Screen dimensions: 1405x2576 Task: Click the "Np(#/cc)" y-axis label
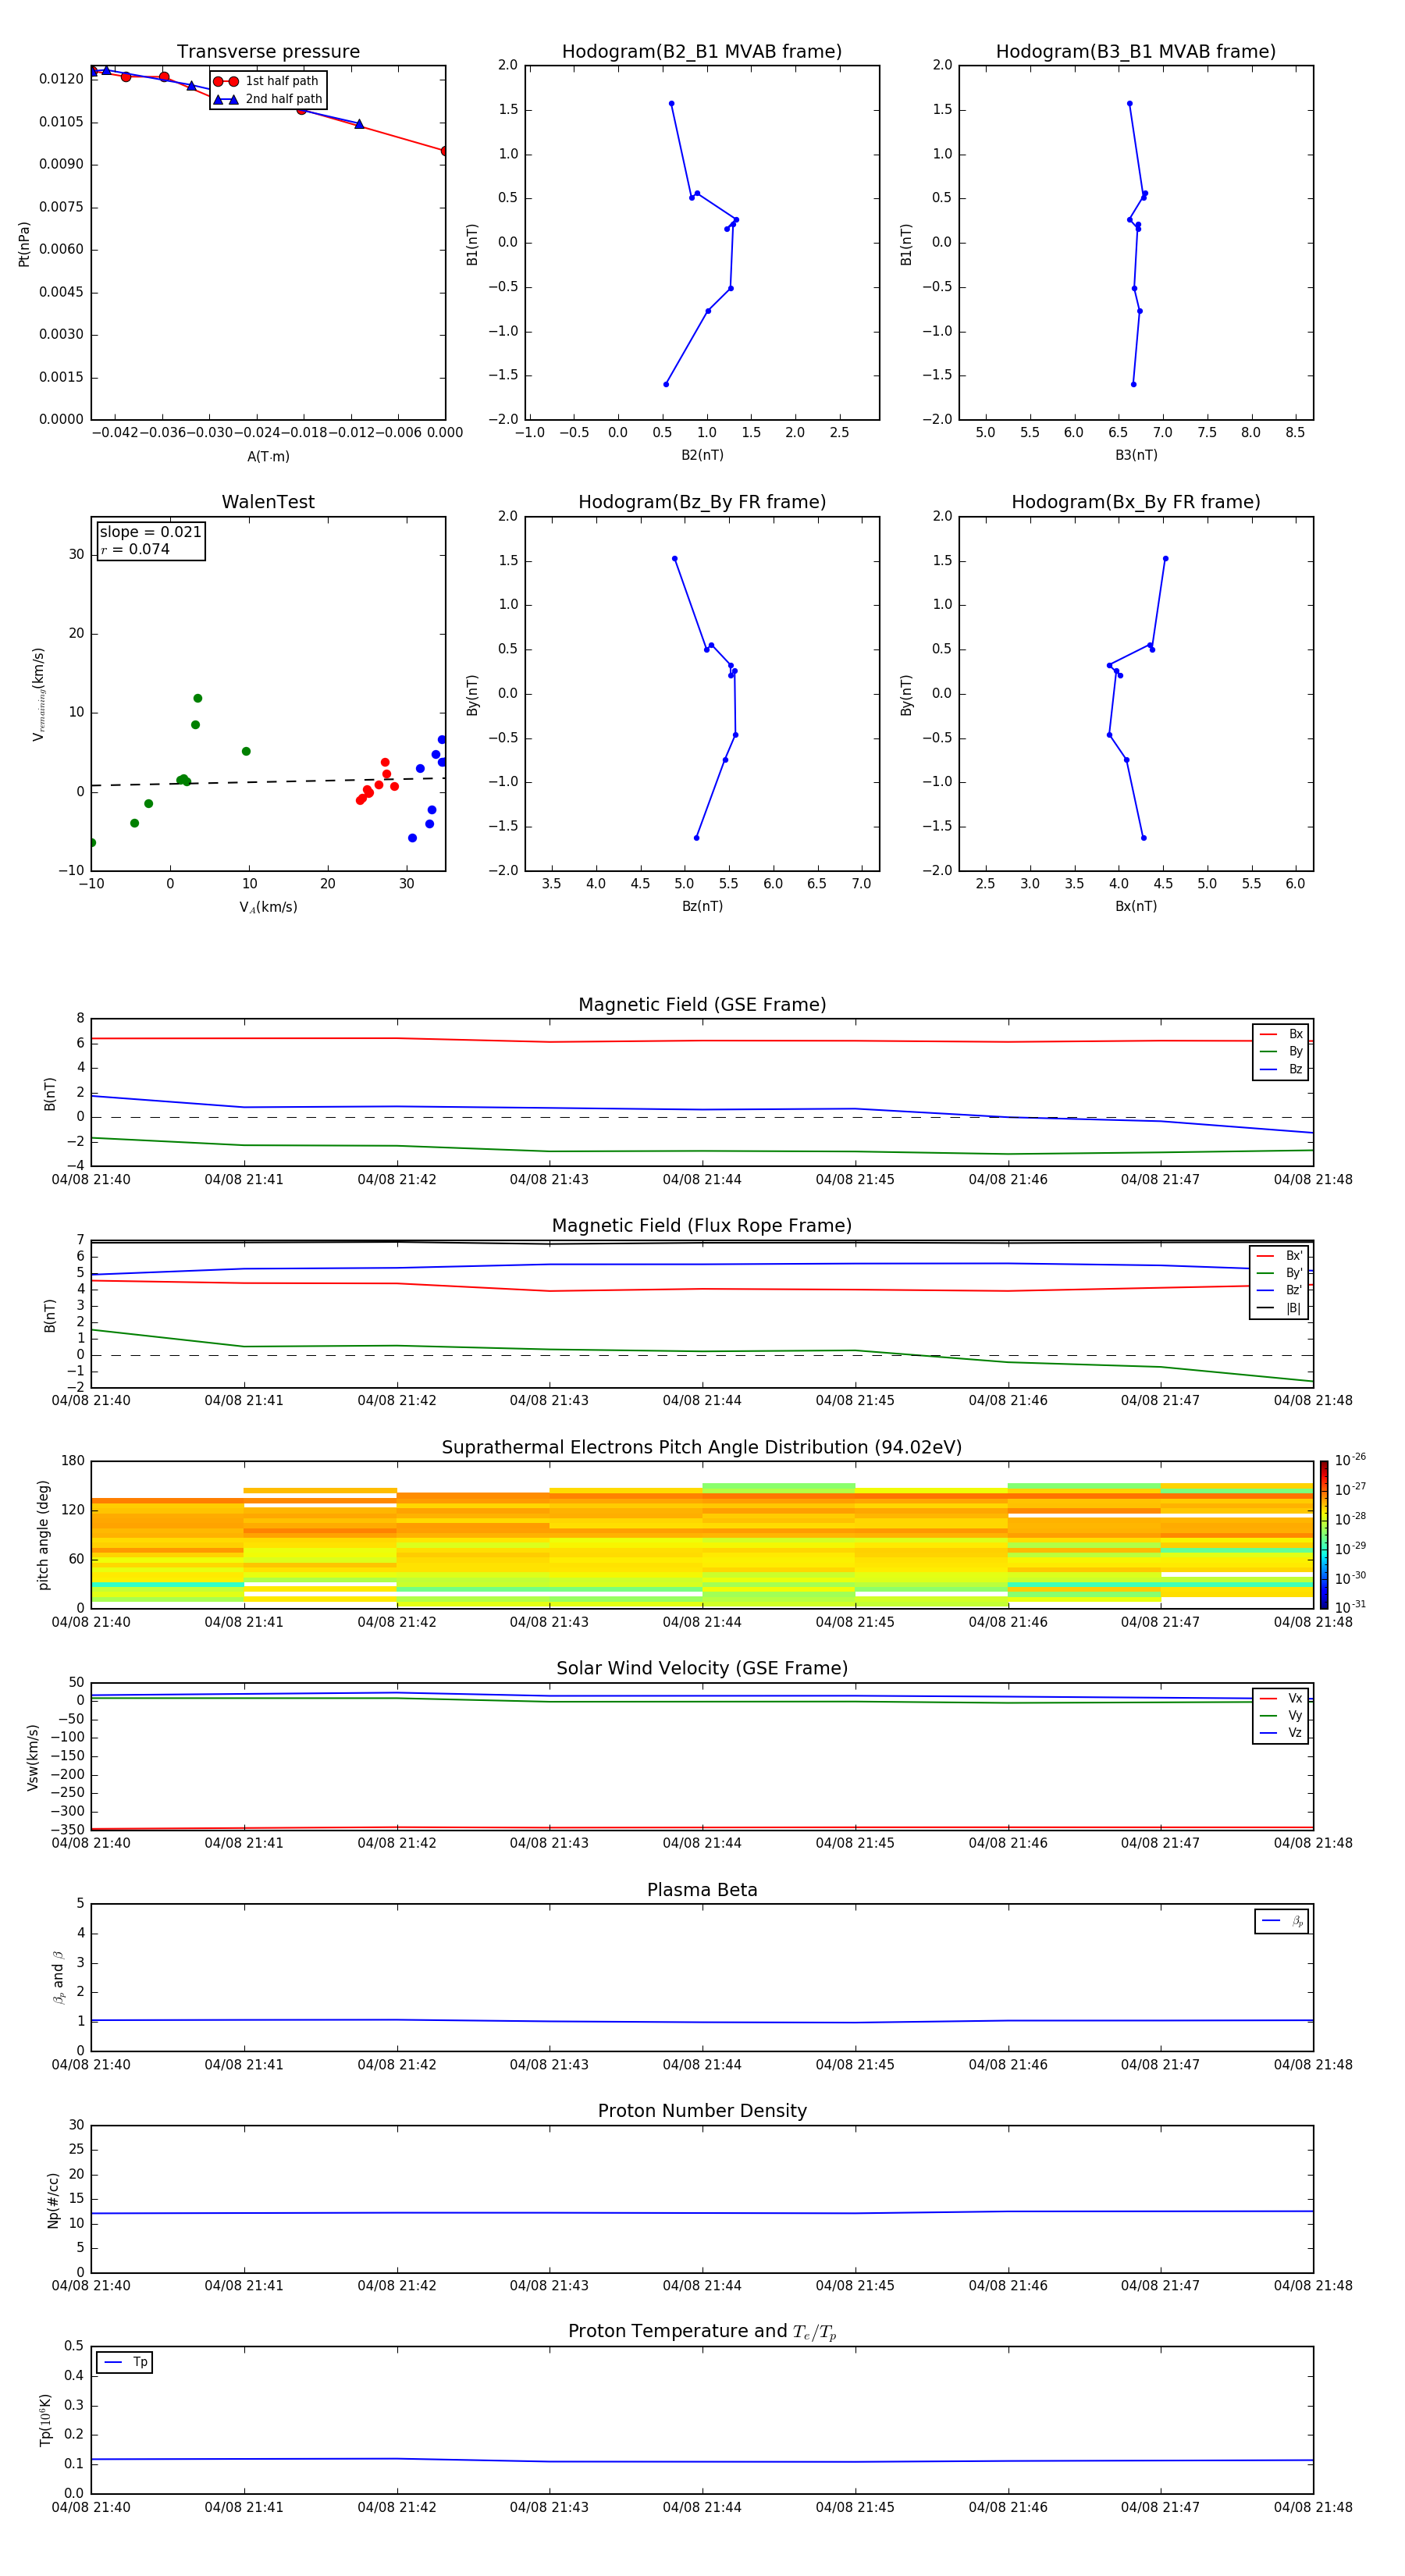point(53,2200)
